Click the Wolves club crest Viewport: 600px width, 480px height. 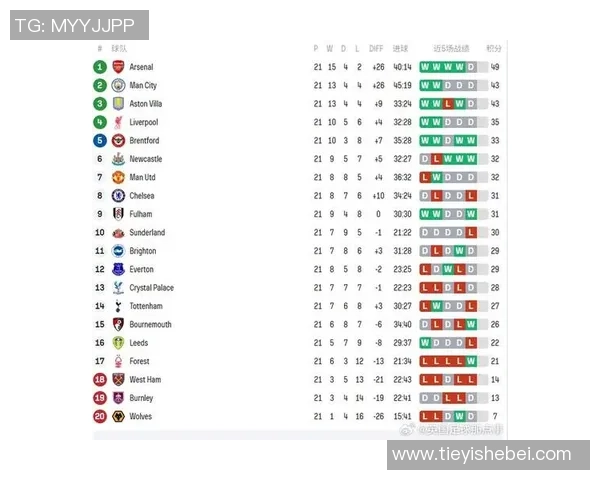coord(118,416)
